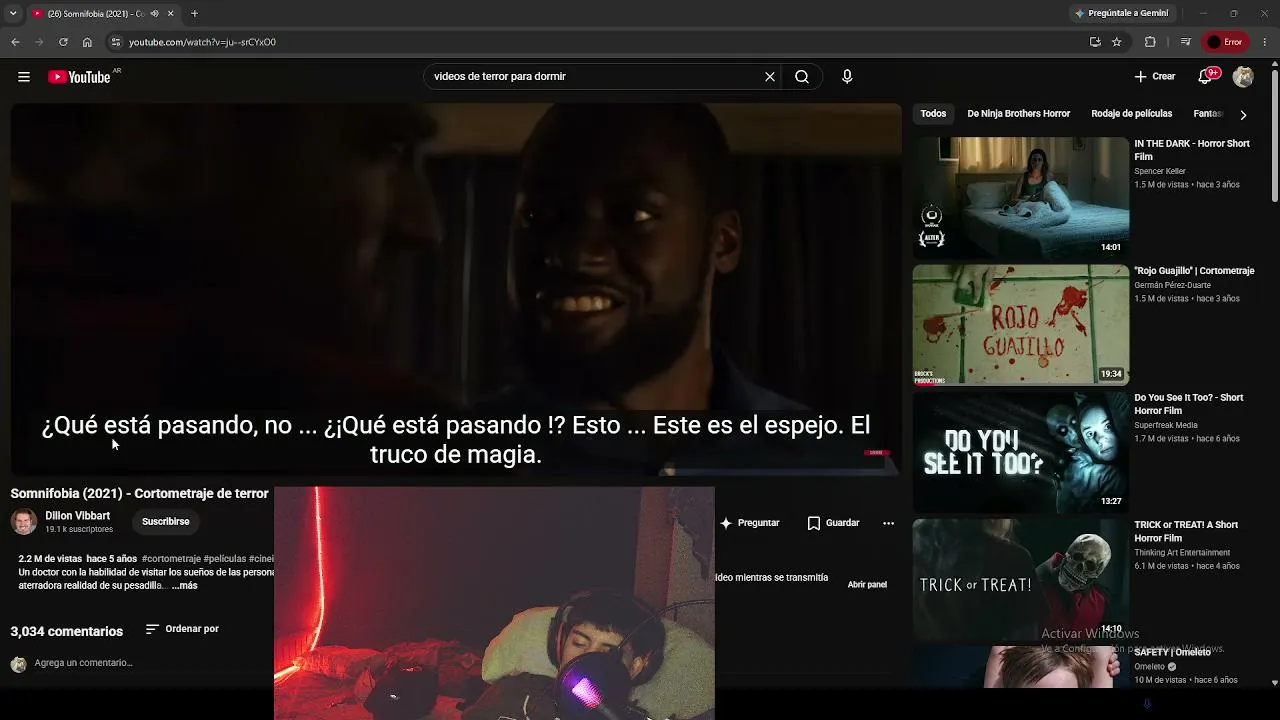The height and width of the screenshot is (720, 1280).
Task: Click the Do You See It Too? title
Action: (x=1189, y=404)
